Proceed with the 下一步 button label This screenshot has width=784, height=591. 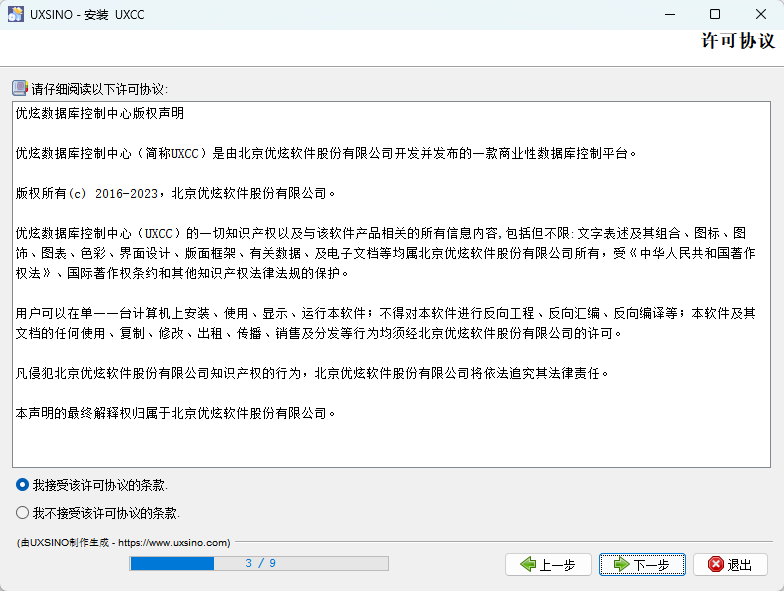[x=651, y=565]
